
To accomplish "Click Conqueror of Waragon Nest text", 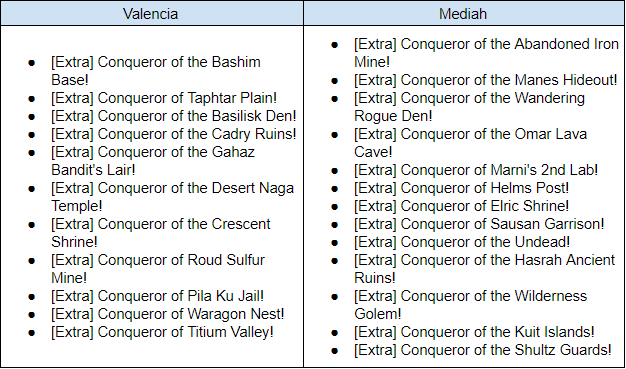I will [168, 314].
